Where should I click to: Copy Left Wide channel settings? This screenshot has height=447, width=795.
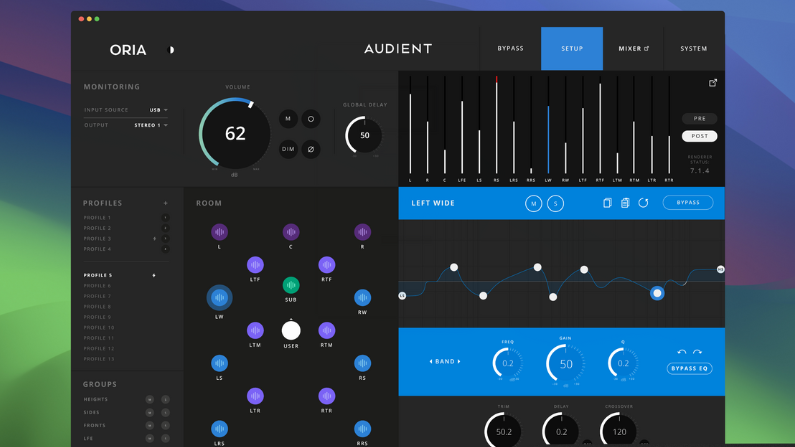607,203
